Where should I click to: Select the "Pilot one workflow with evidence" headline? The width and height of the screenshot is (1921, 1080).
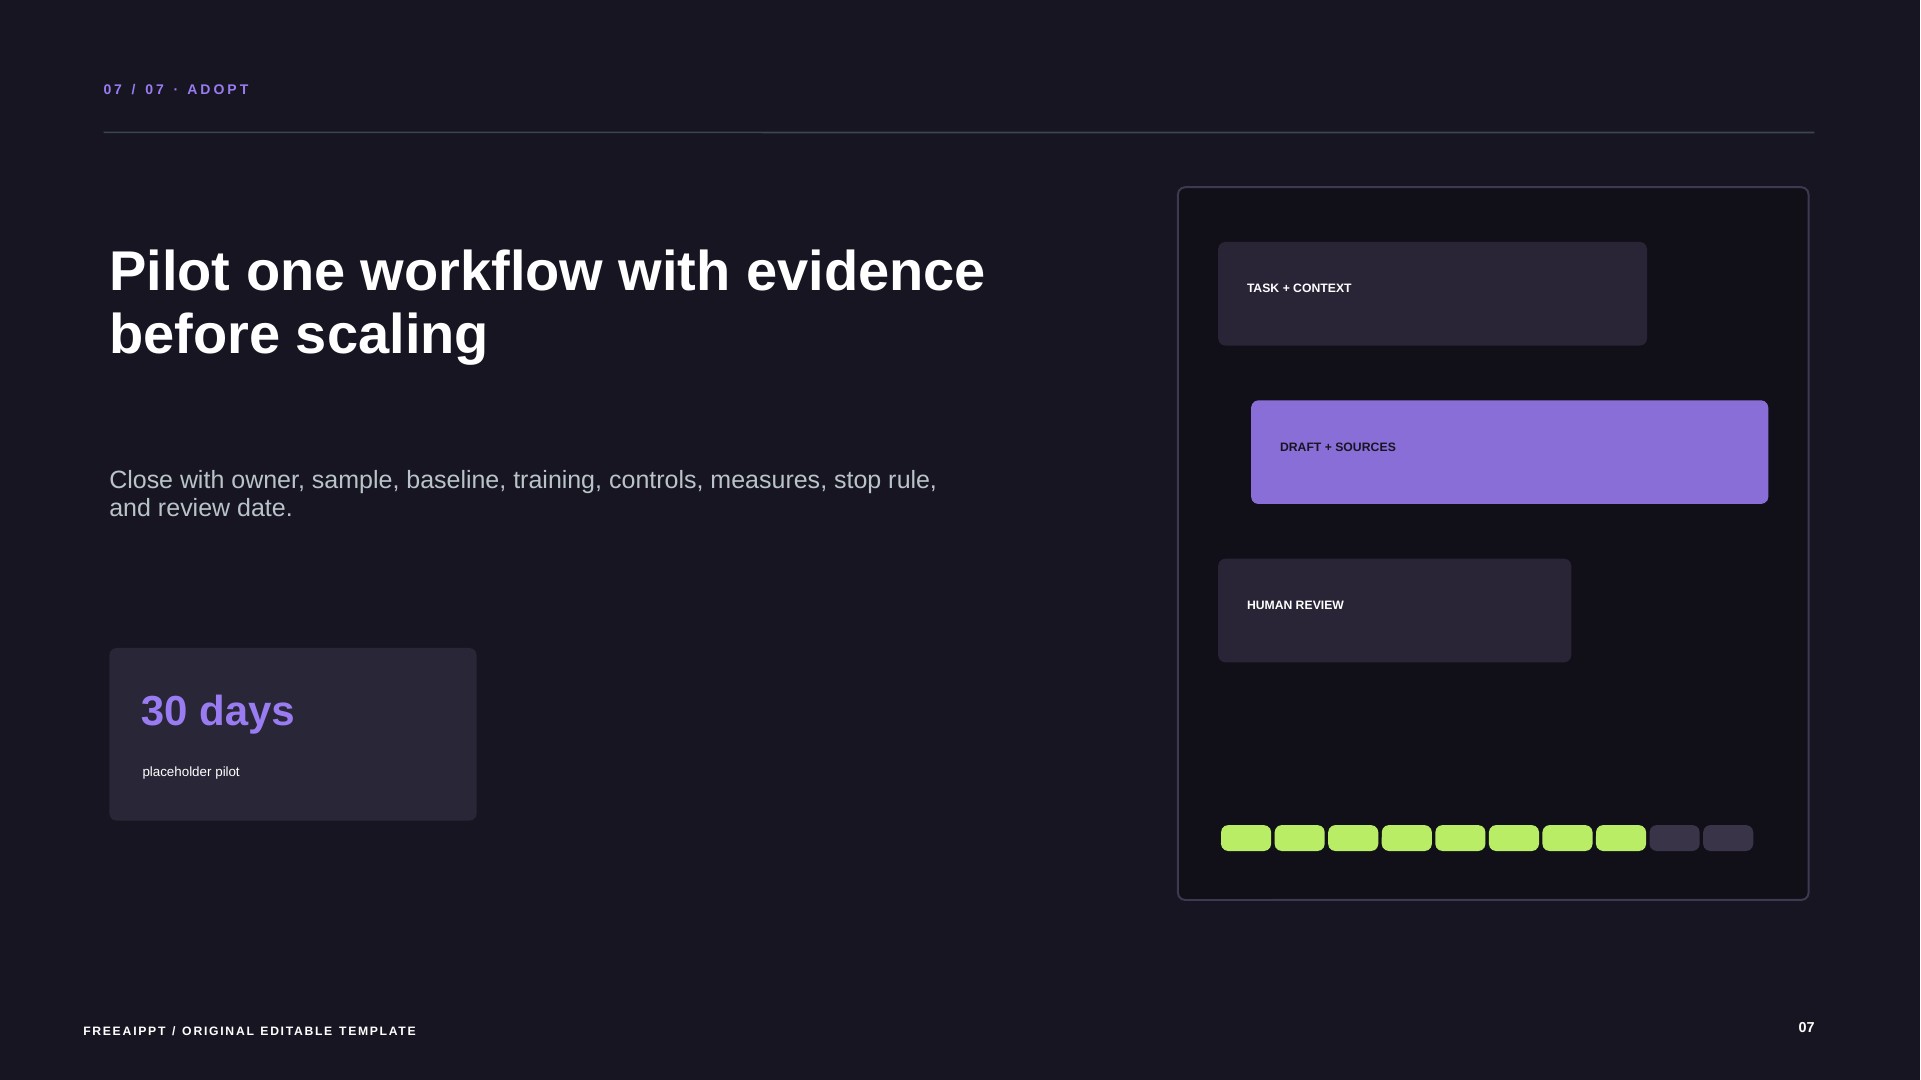pos(547,302)
